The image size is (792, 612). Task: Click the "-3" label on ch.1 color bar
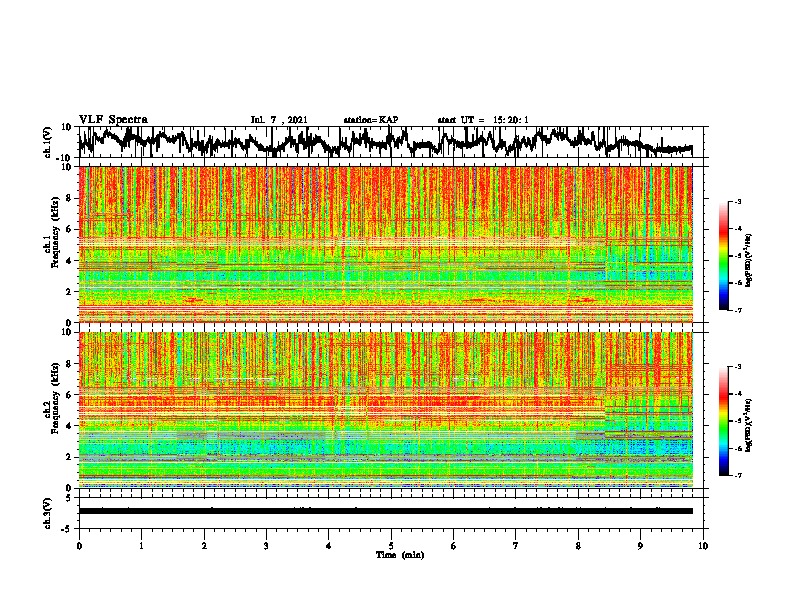pos(738,201)
